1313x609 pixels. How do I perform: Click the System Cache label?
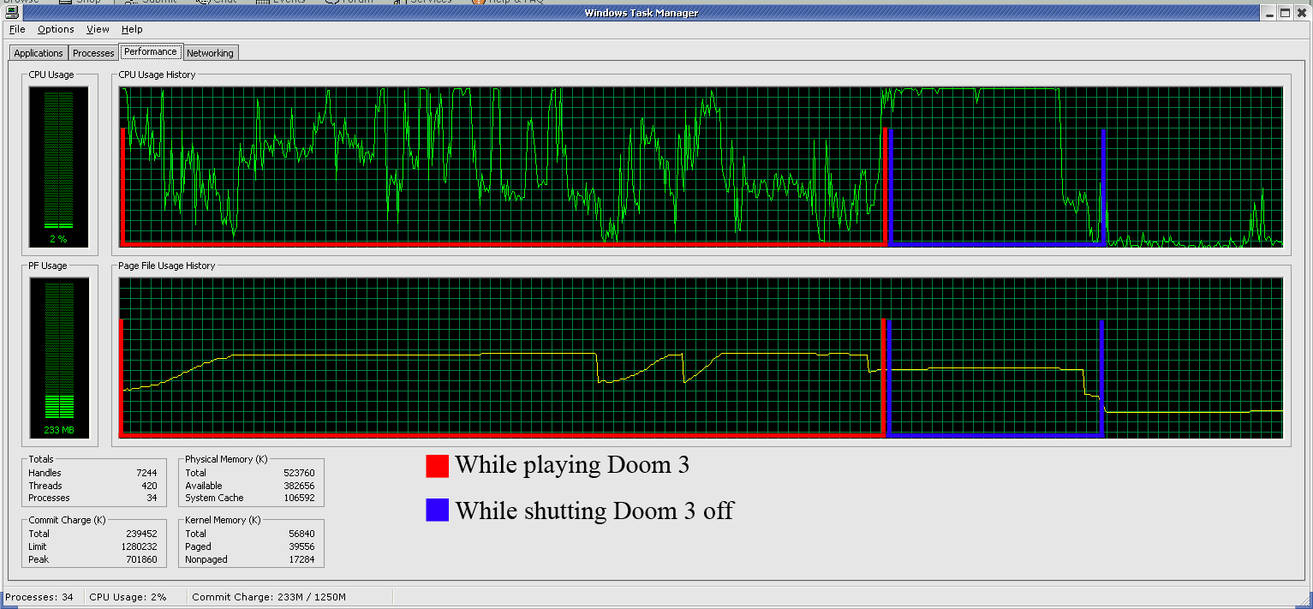[215, 498]
